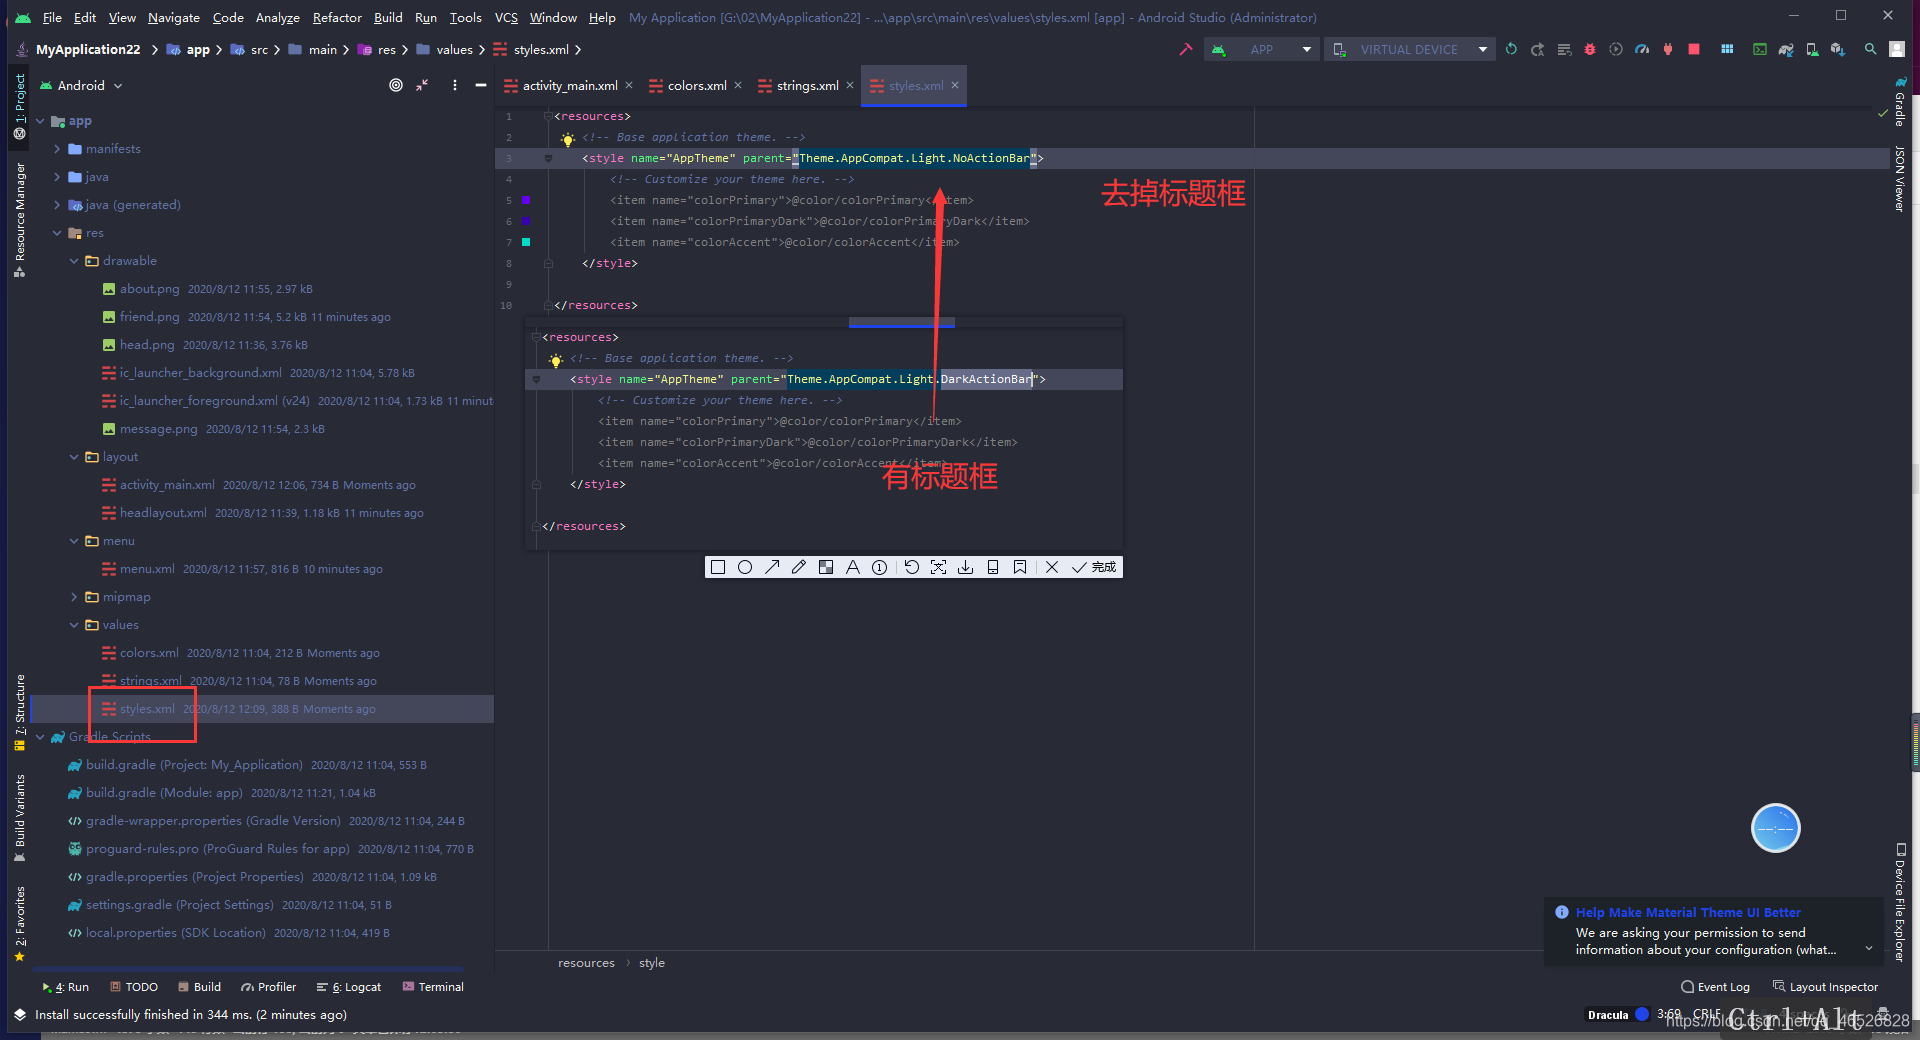Screen dimensions: 1920x1040
Task: Start debugging with the red bug icon
Action: tap(1590, 49)
